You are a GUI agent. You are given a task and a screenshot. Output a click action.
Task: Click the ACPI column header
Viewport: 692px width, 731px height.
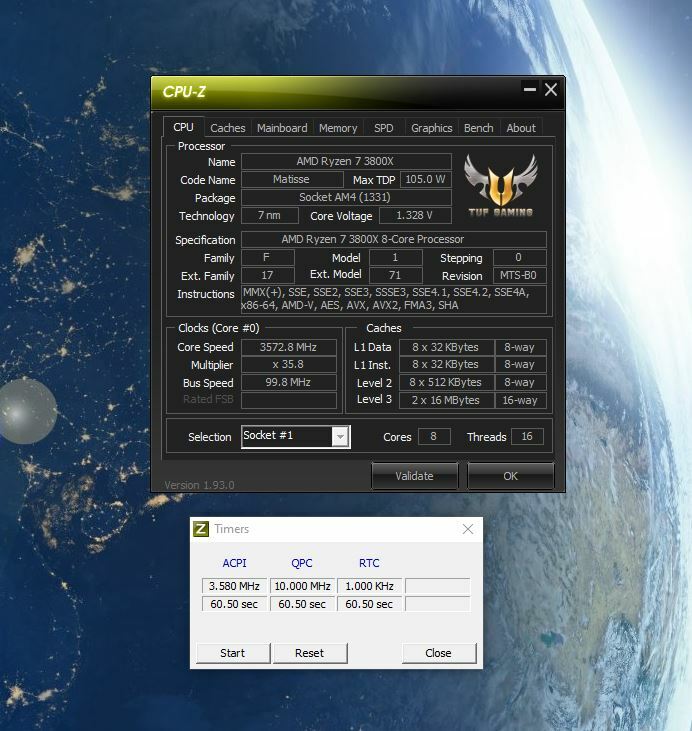point(234,563)
